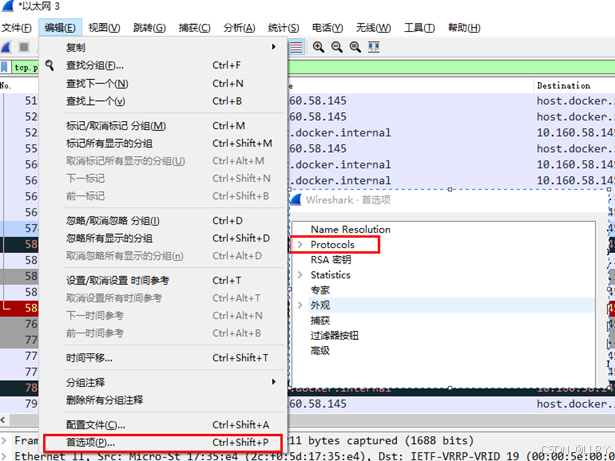Open the 工具(T) menu
The width and height of the screenshot is (615, 461).
(x=419, y=28)
